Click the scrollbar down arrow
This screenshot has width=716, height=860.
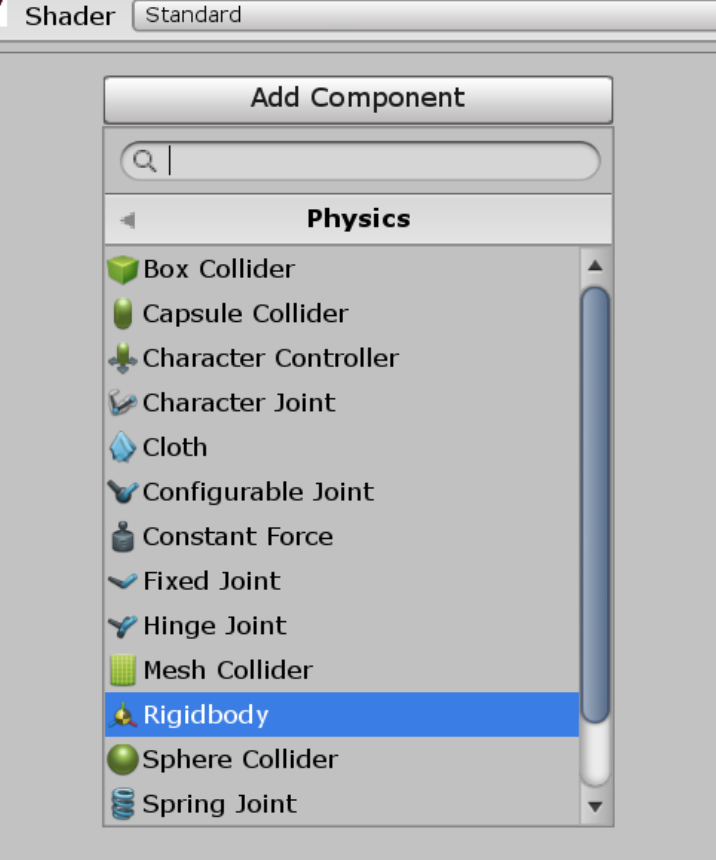pyautogui.click(x=595, y=805)
